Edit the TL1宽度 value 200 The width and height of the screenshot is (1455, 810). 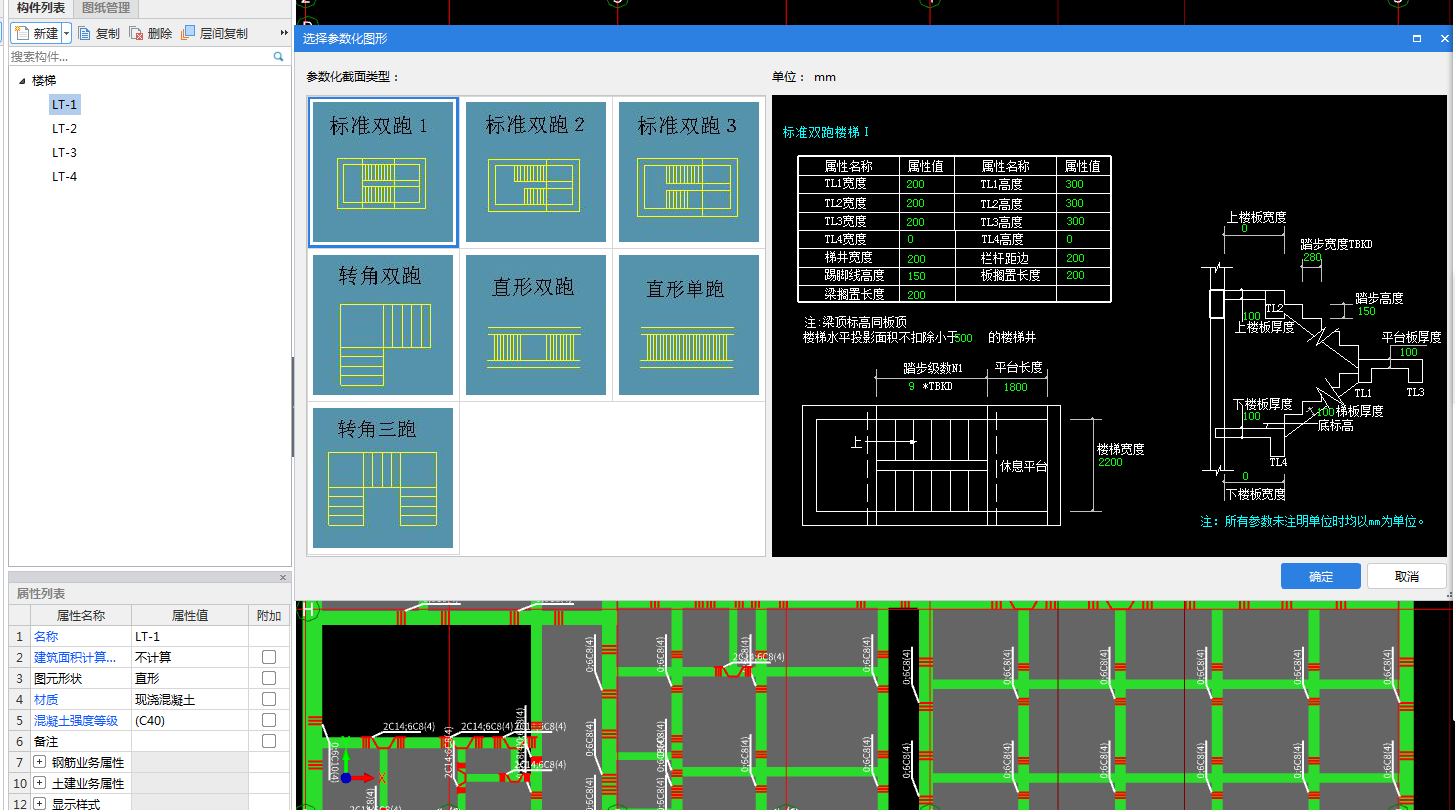pyautogui.click(x=915, y=184)
